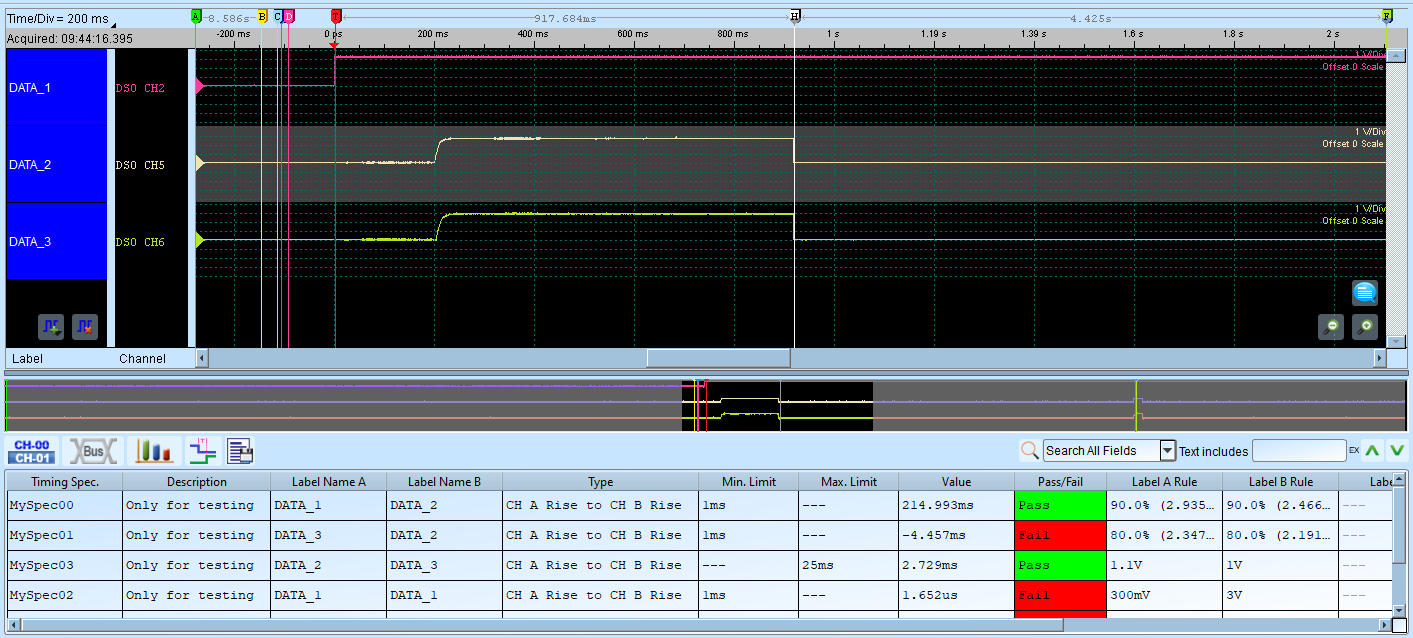Select the white H cursor marker

click(795, 16)
